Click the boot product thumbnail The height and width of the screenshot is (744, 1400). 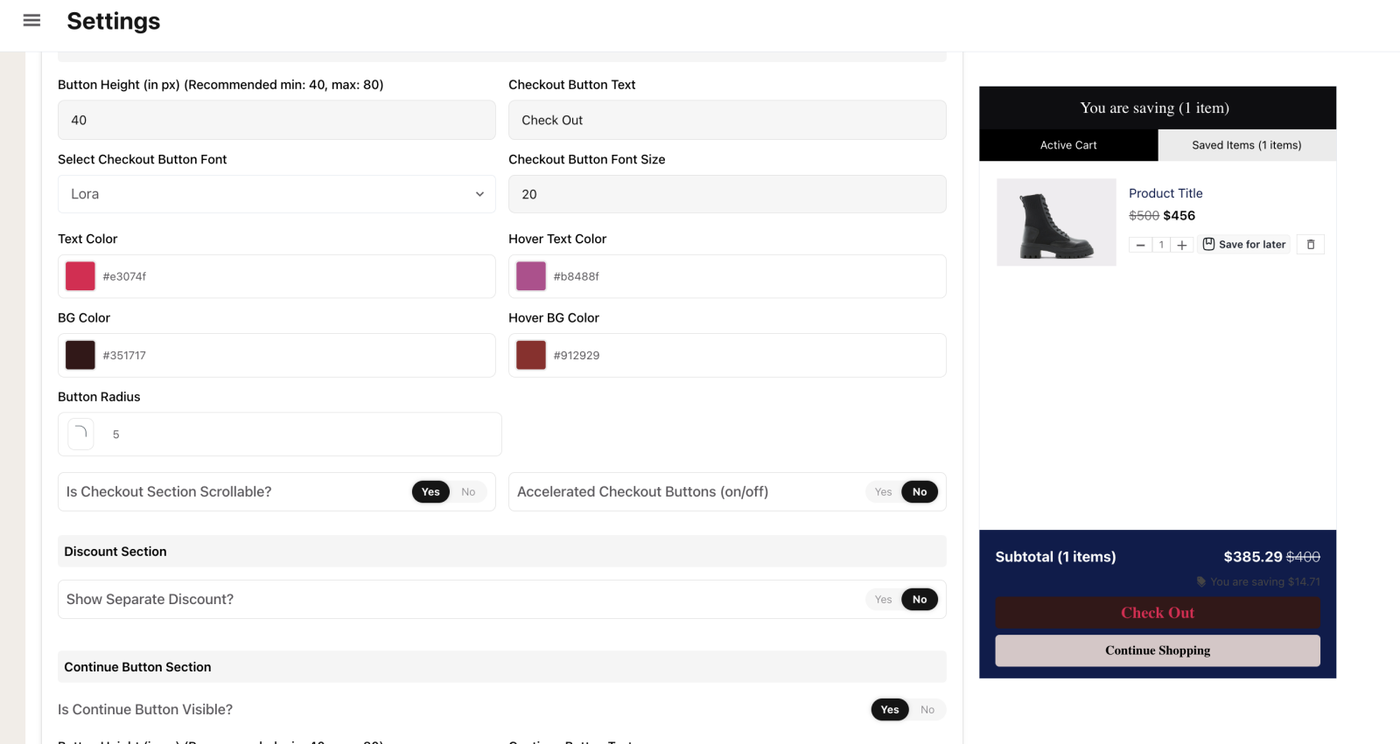point(1056,222)
